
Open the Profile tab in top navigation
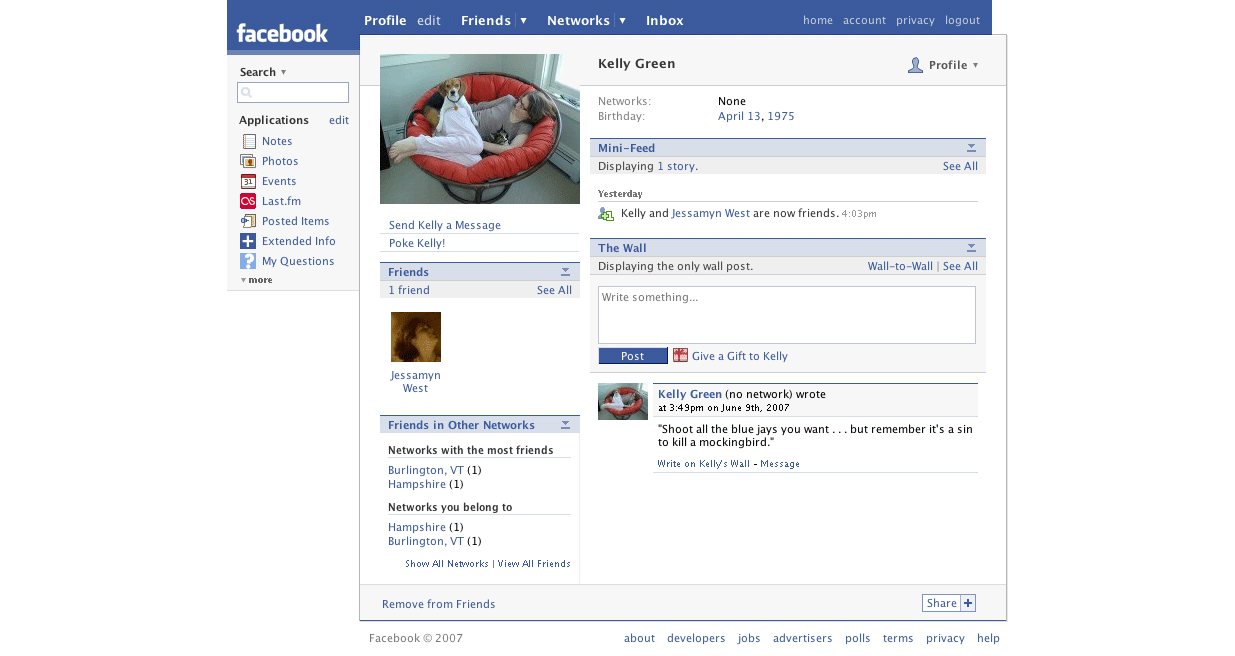click(x=385, y=20)
